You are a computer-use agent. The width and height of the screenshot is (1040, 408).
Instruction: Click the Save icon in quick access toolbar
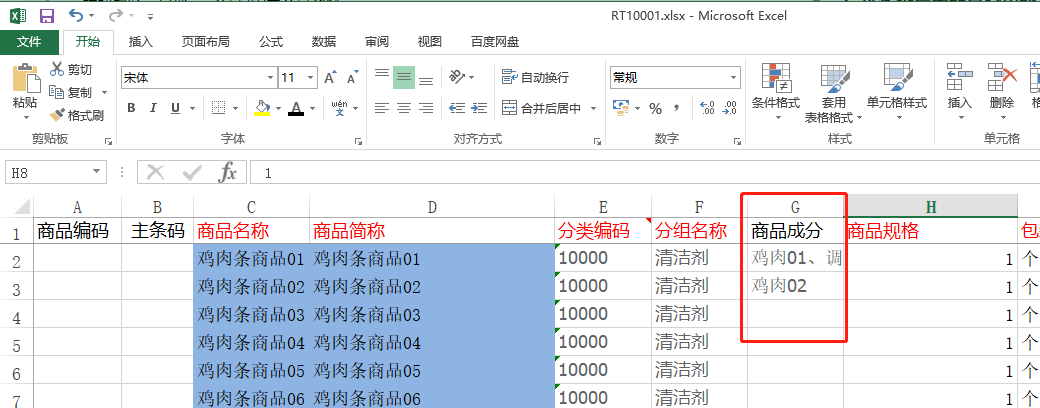47,16
